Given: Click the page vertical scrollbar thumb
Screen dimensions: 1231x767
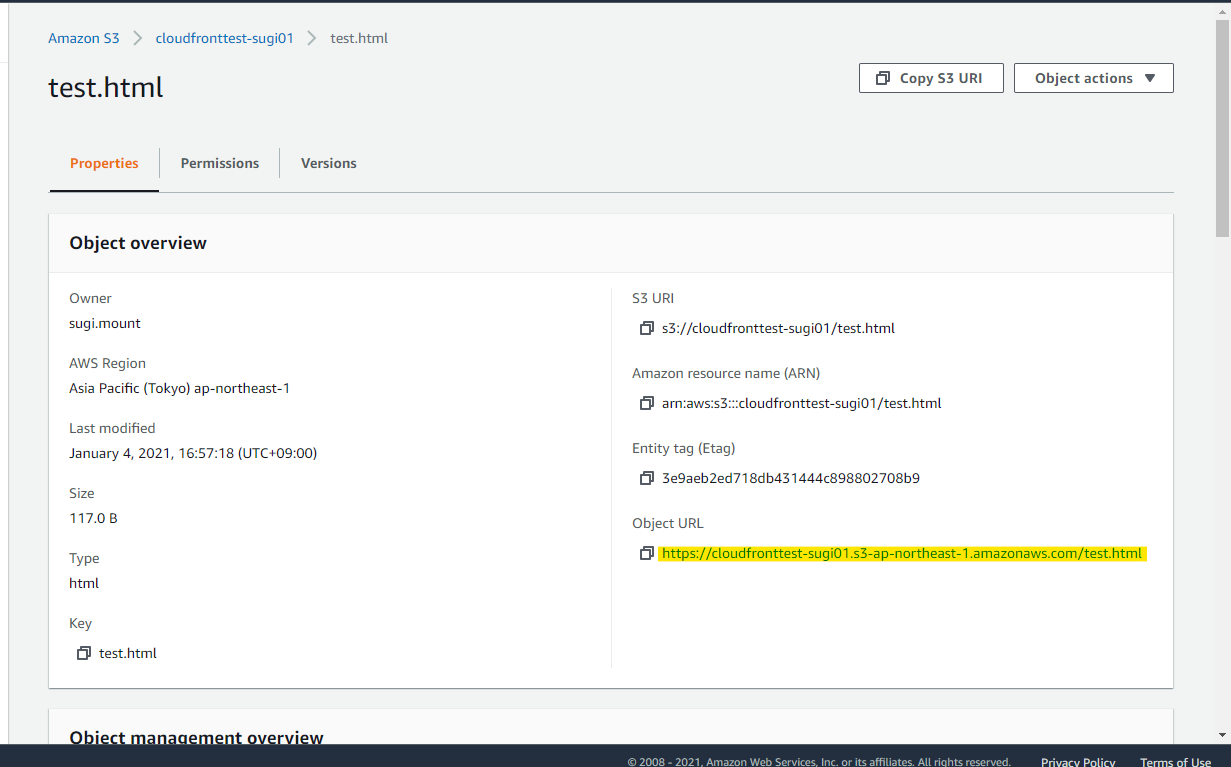Looking at the screenshot, I should tap(1223, 128).
